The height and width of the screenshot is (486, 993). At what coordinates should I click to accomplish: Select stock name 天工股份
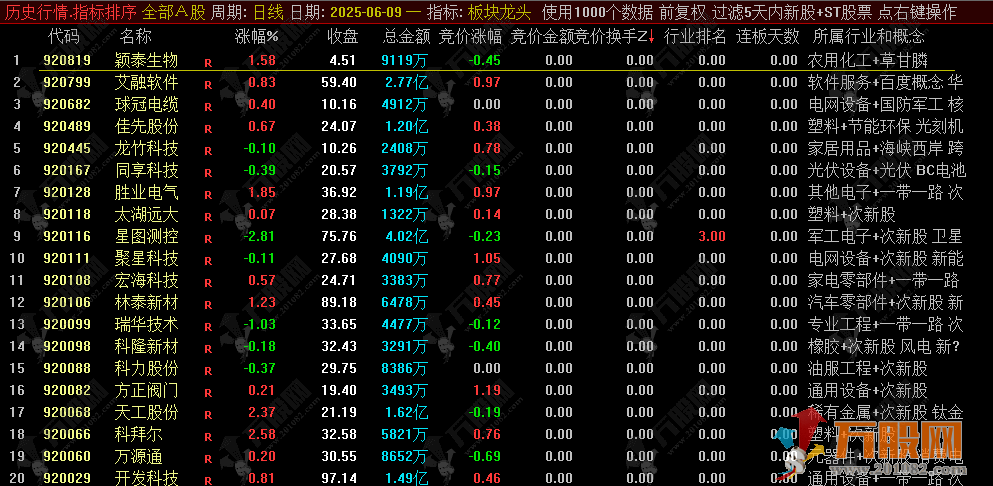click(x=146, y=413)
